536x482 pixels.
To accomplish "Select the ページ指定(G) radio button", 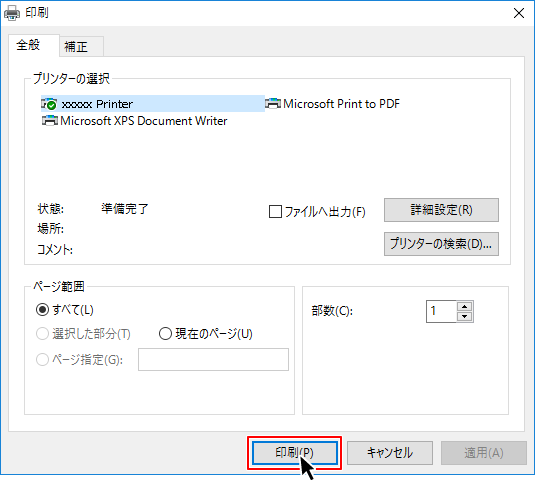I will tap(42, 359).
